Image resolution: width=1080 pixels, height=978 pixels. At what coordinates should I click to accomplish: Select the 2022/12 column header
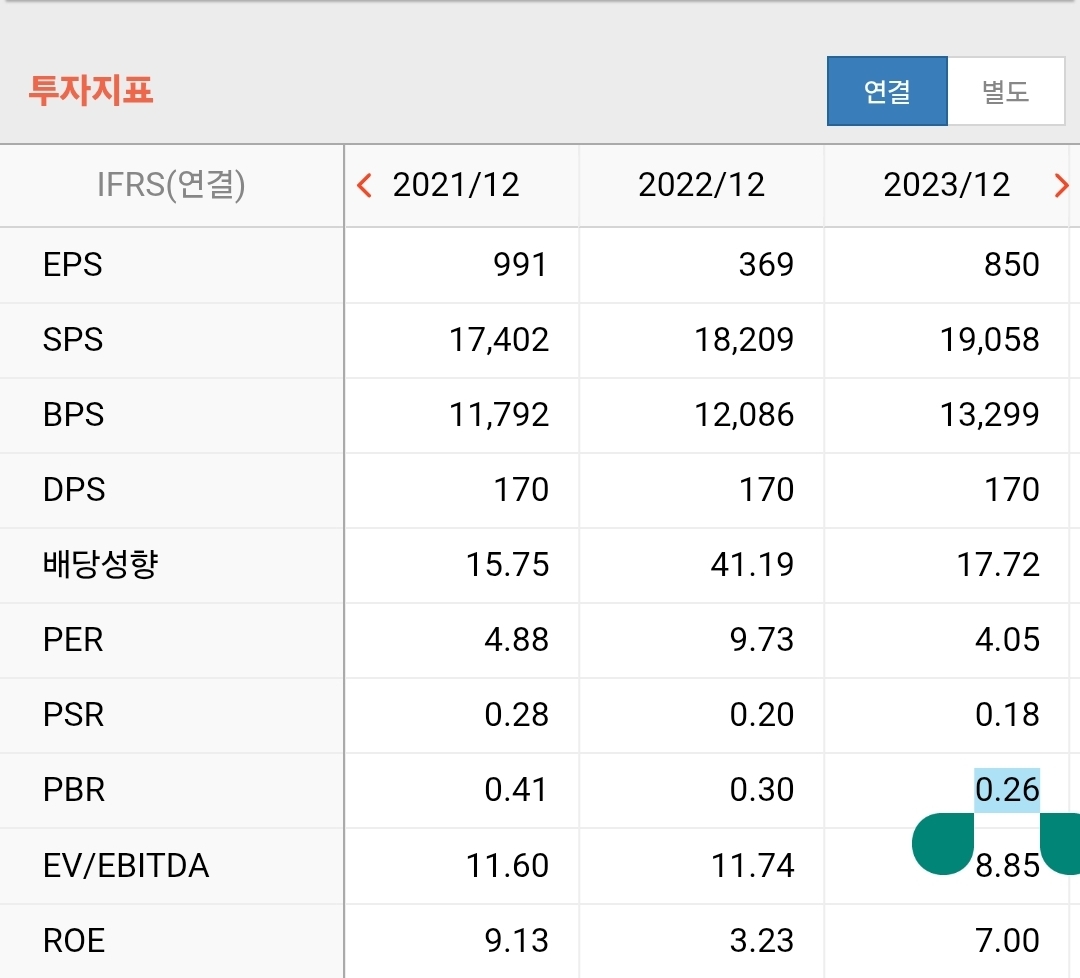[x=701, y=185]
